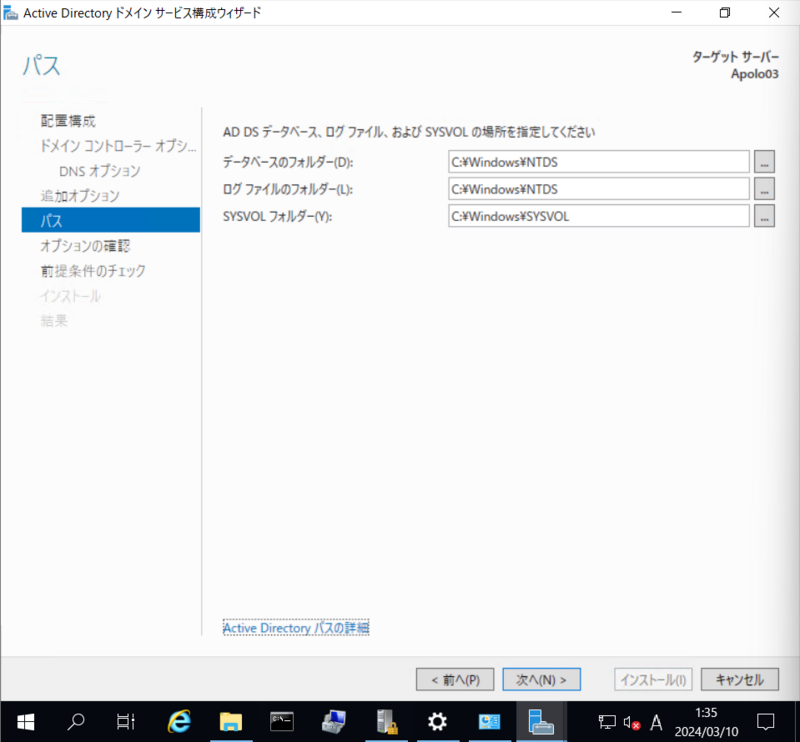This screenshot has height=742, width=800.
Task: Open the Active Directory パスの詳細 link
Action: (296, 628)
